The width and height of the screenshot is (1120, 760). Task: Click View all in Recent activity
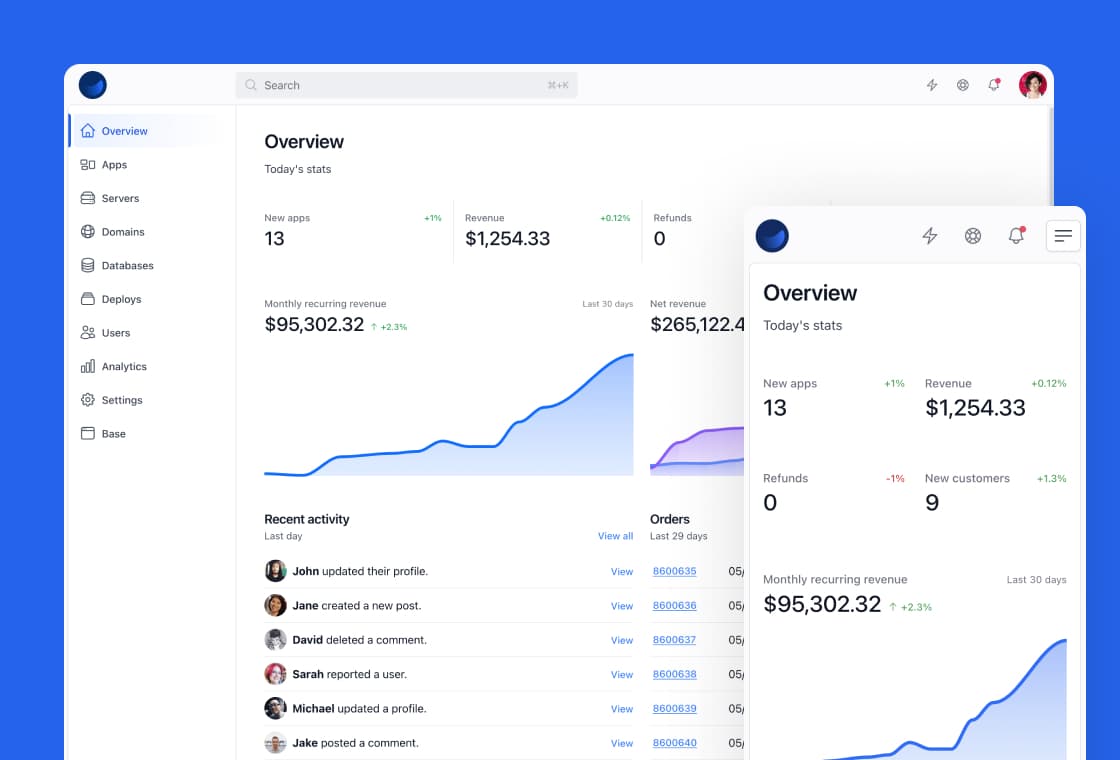coord(615,536)
